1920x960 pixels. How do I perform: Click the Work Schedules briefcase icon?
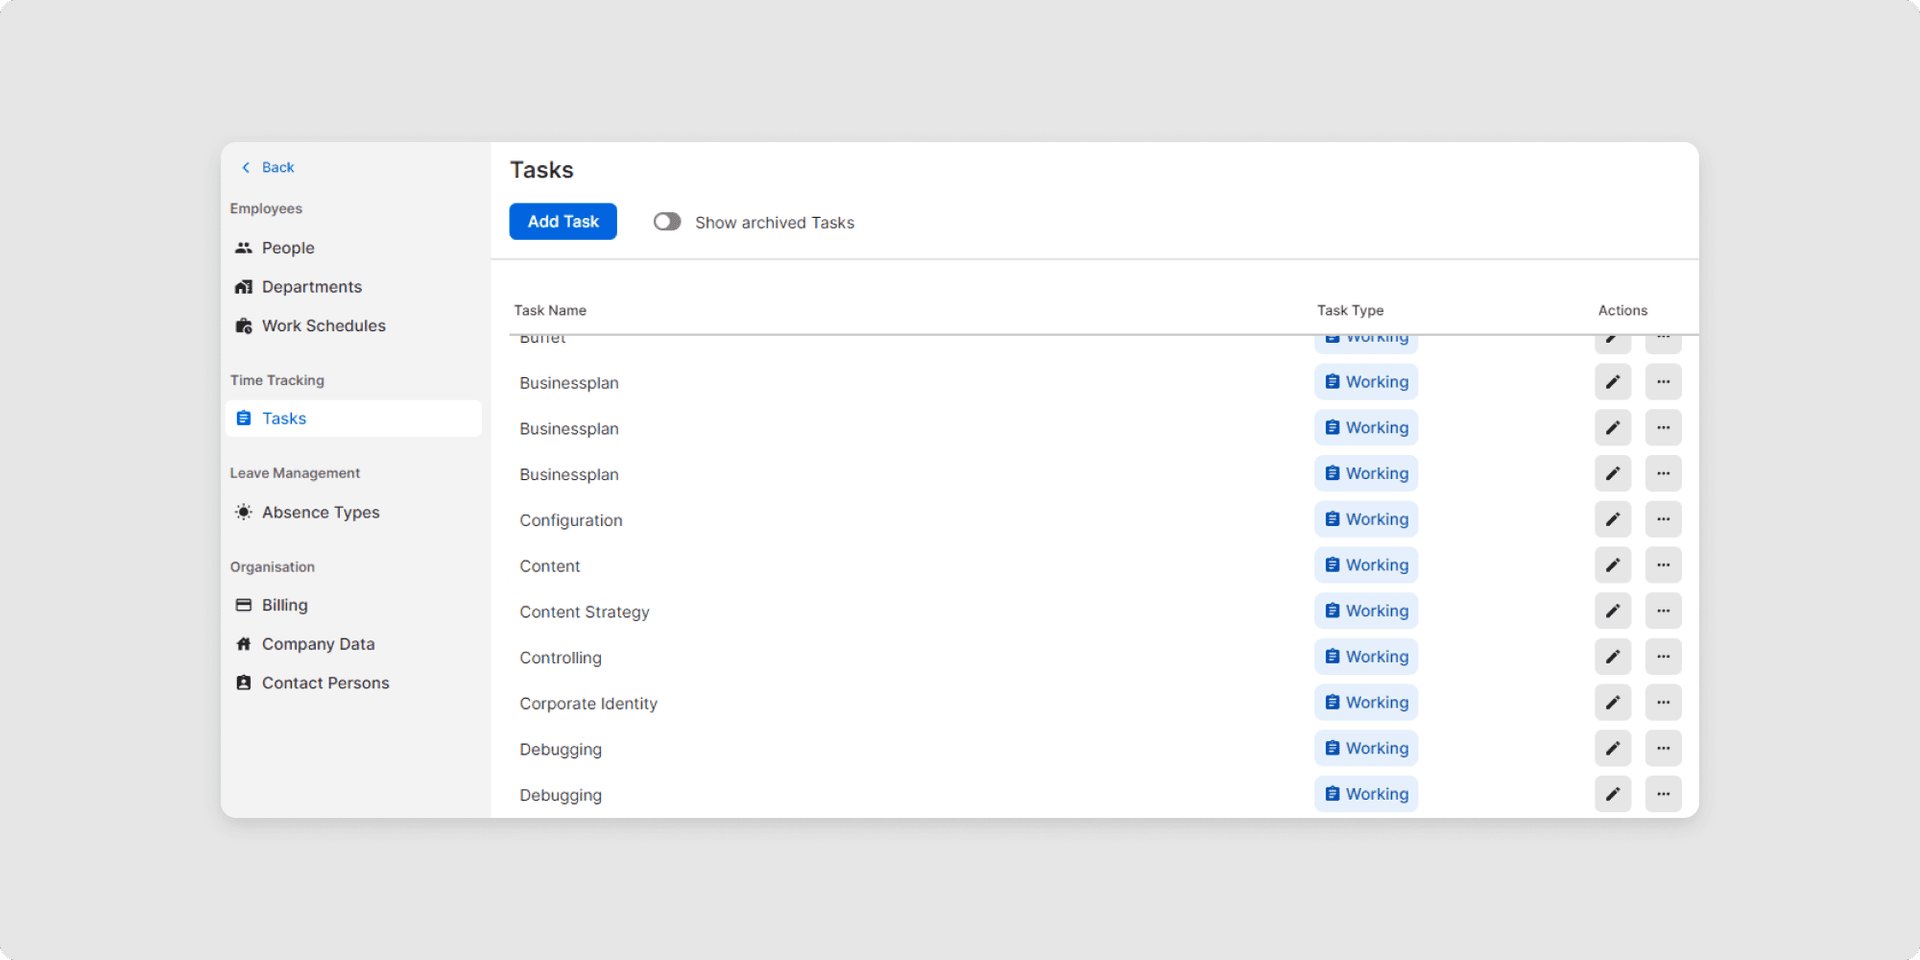(x=243, y=326)
